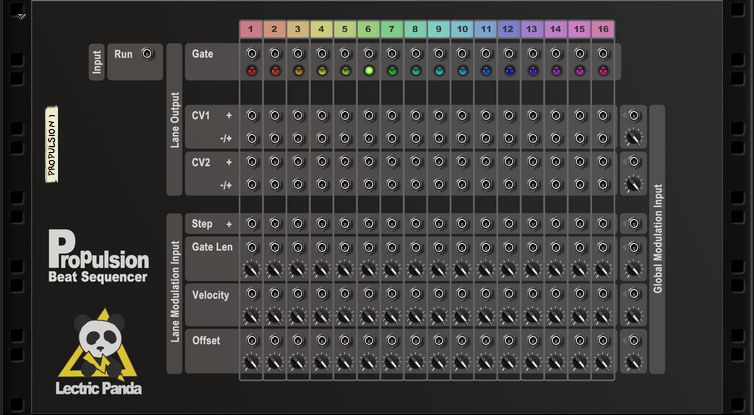
Task: Click the 'Lane Output' vertical label
Action: 175,120
